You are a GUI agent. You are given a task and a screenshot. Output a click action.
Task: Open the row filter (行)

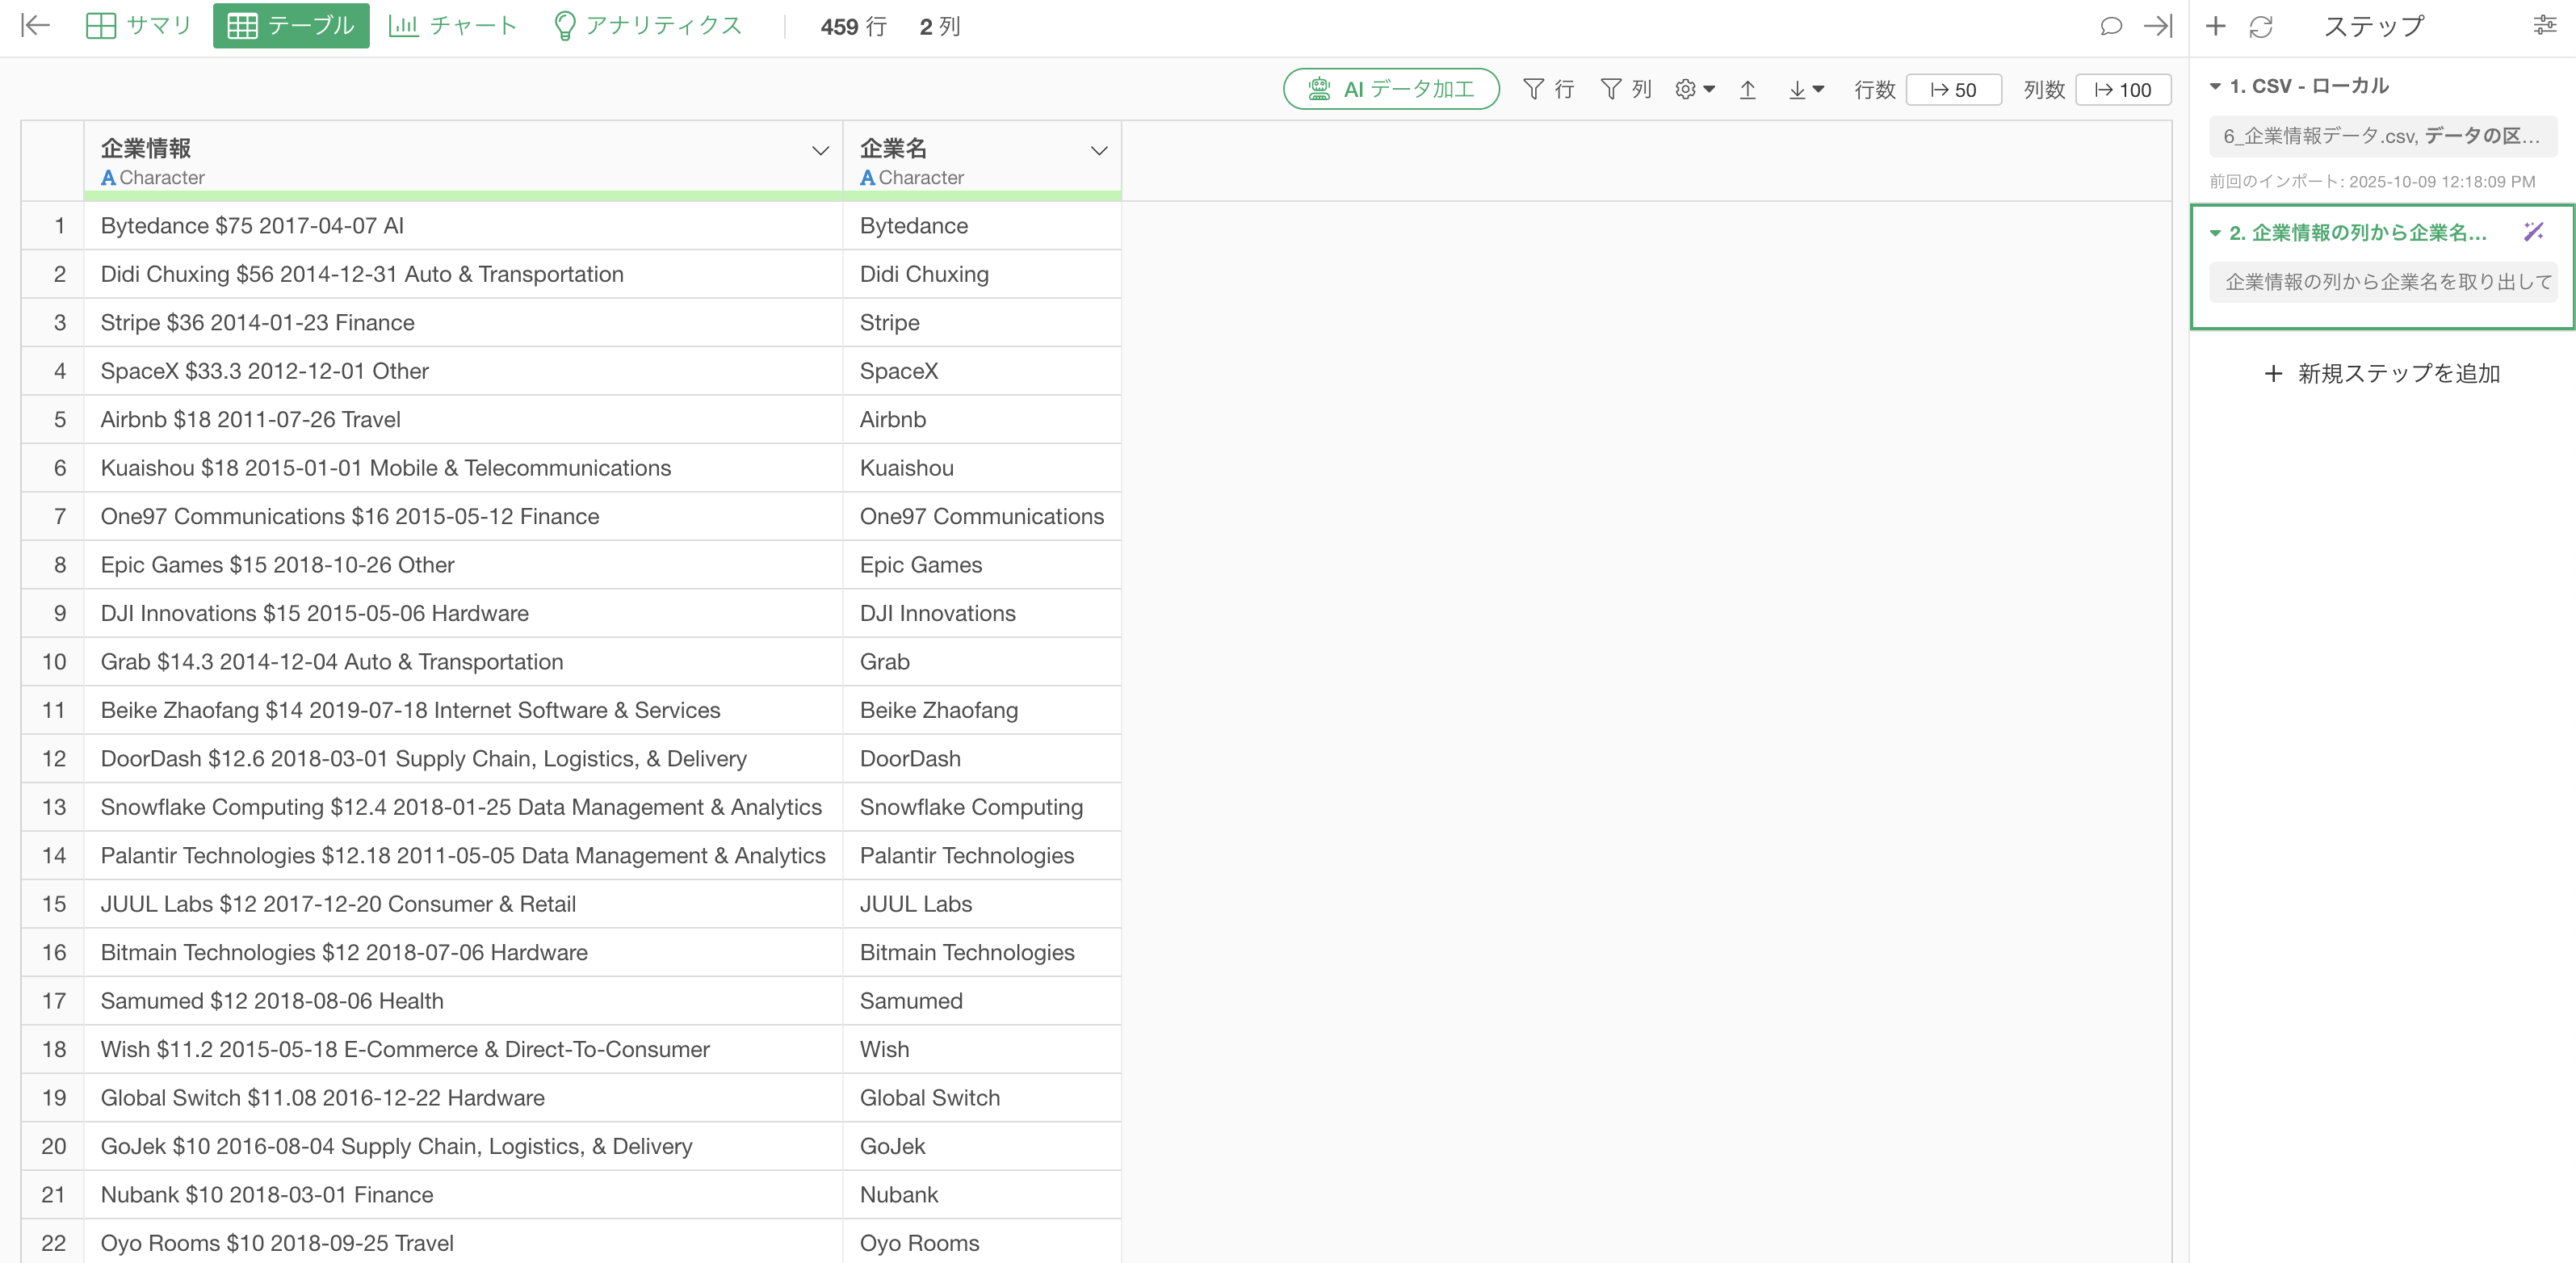[x=1548, y=90]
